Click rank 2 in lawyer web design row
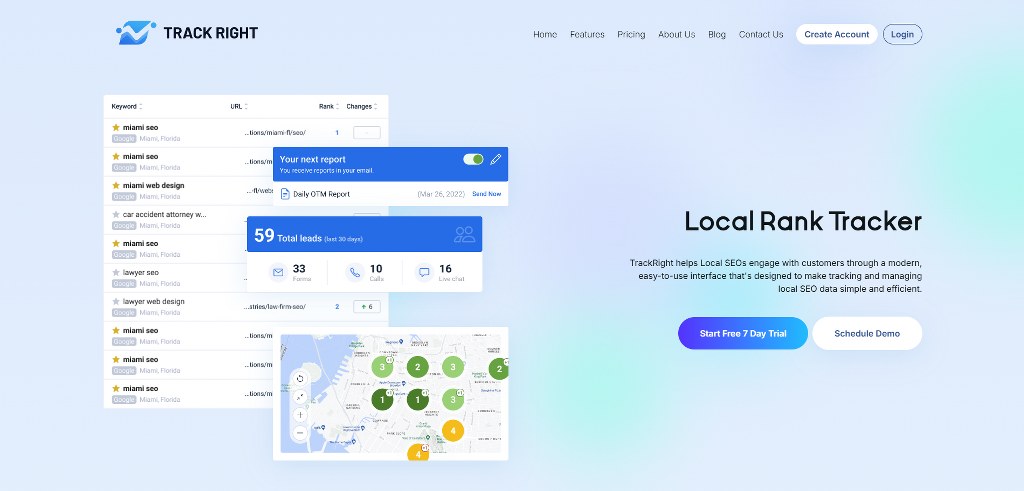This screenshot has width=1024, height=491. click(x=337, y=307)
